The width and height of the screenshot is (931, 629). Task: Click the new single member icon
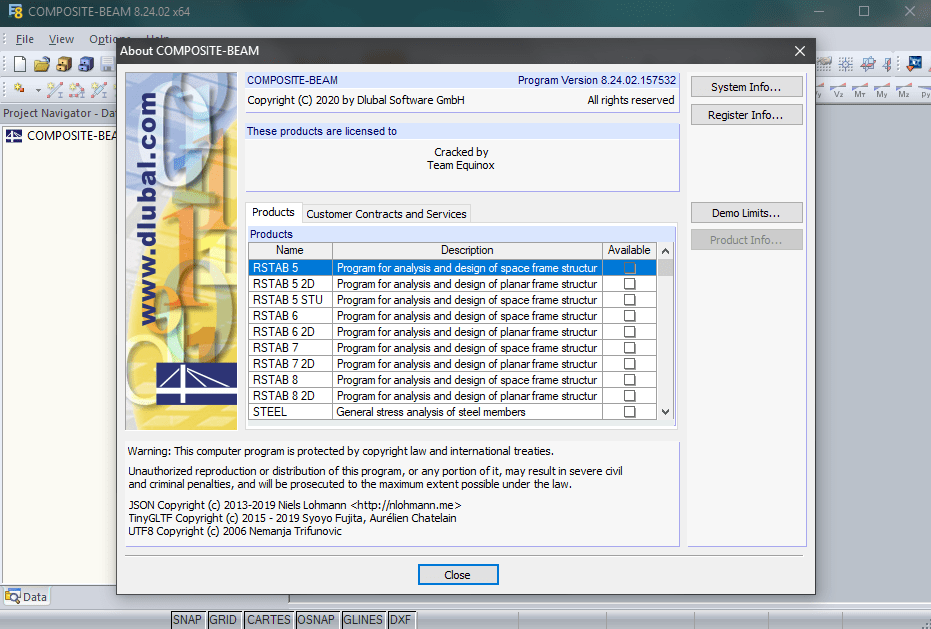[55, 90]
